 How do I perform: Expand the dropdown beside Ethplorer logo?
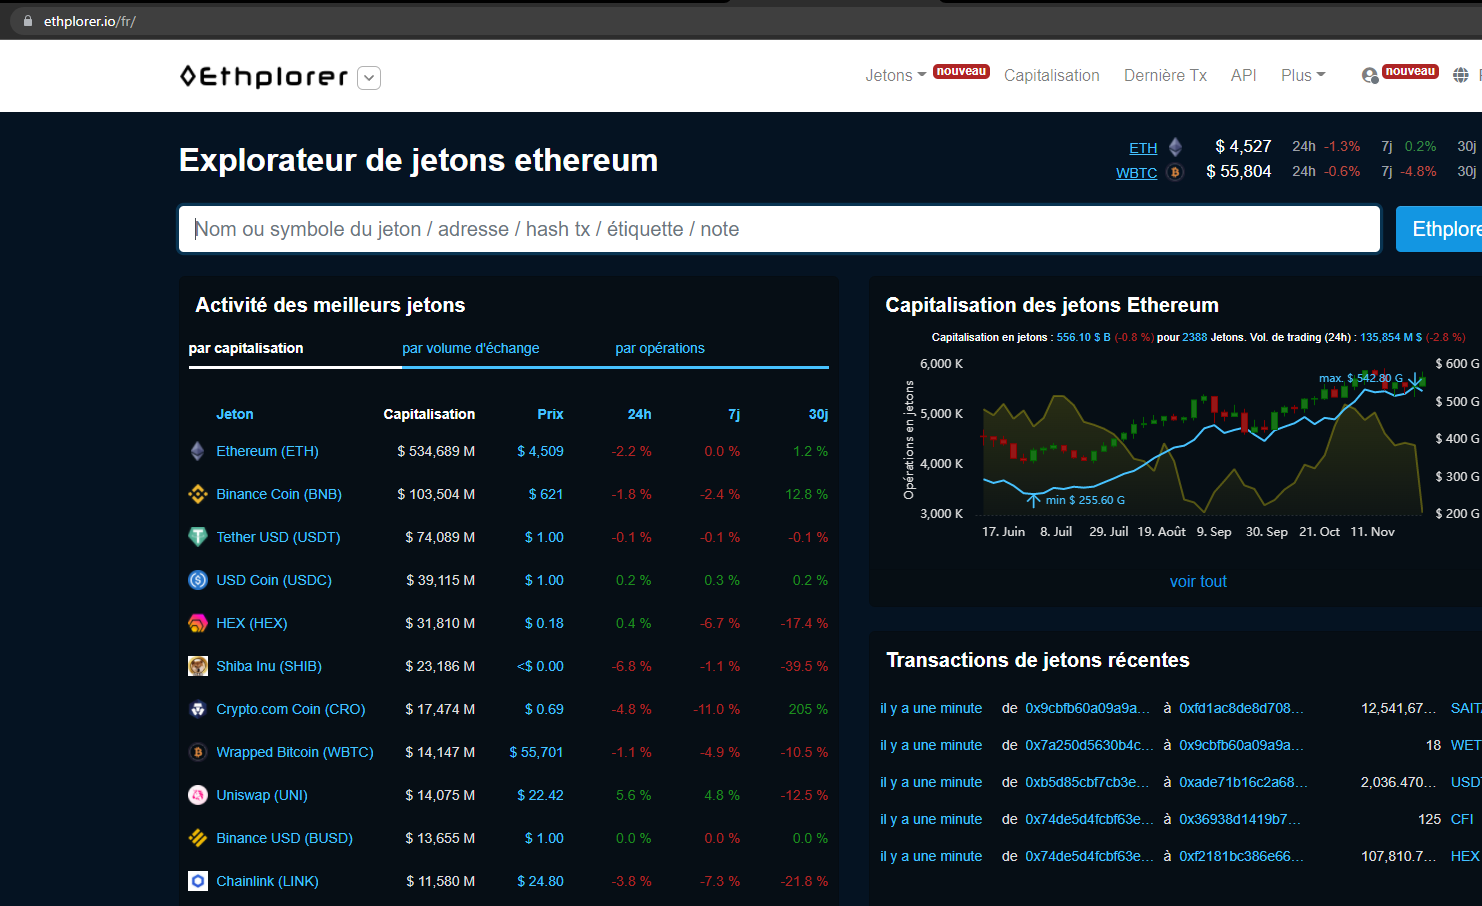point(369,78)
